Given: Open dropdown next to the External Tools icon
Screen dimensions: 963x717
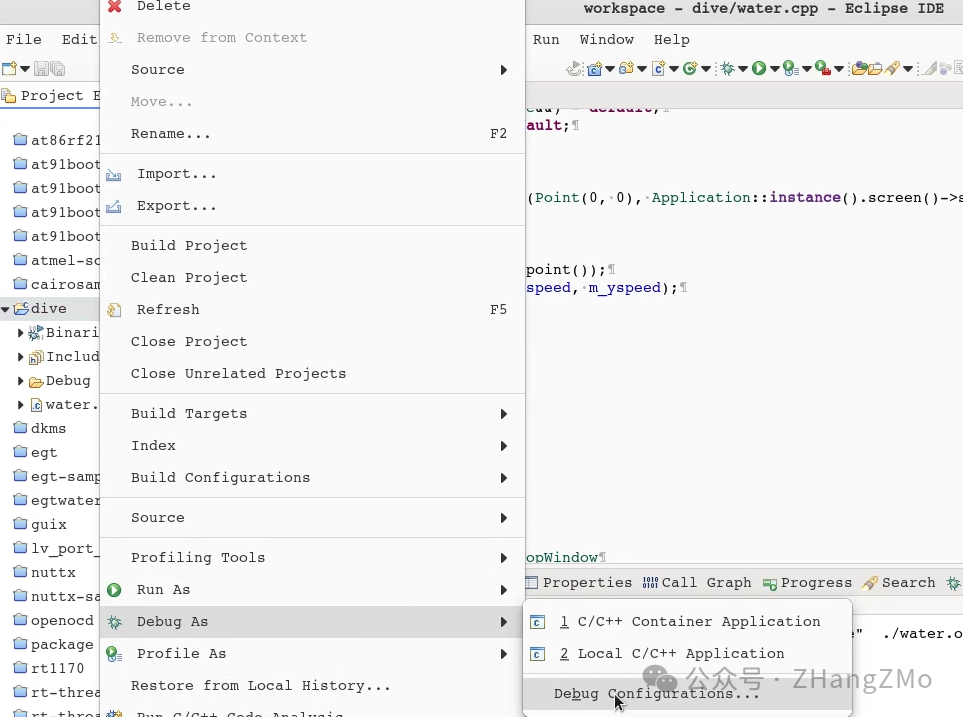Looking at the screenshot, I should 839,69.
